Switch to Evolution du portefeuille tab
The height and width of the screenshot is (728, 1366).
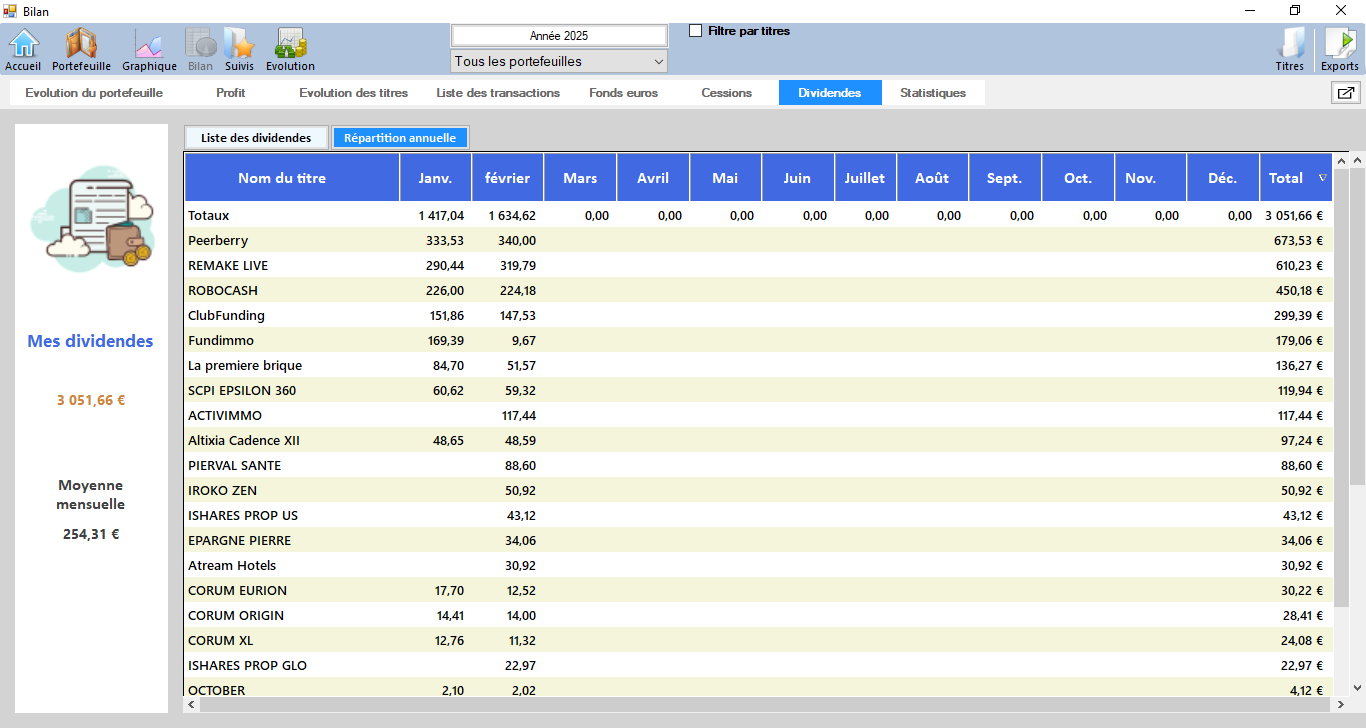(x=94, y=93)
